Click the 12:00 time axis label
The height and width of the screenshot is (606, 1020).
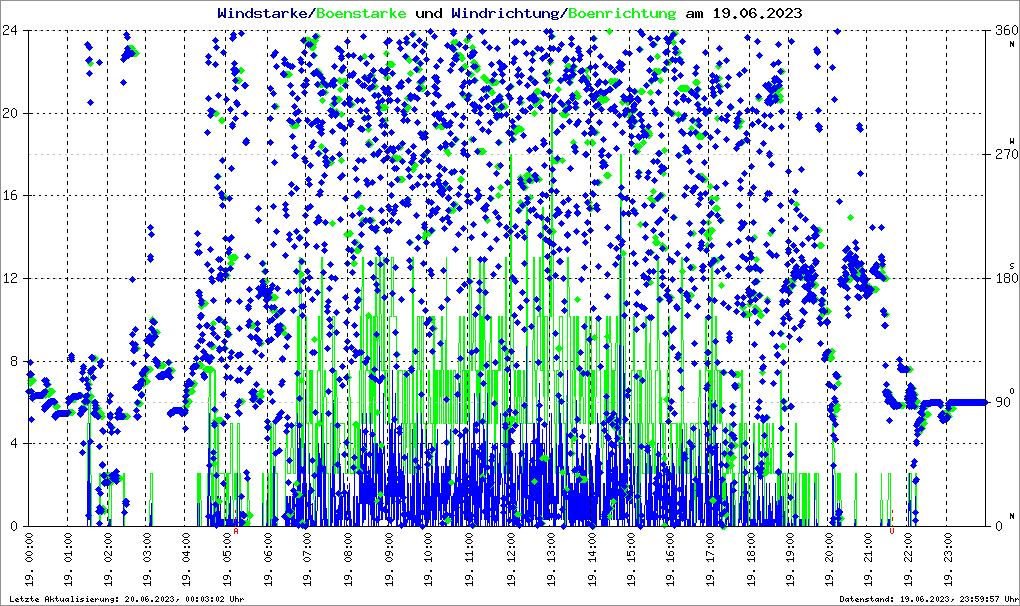(511, 559)
